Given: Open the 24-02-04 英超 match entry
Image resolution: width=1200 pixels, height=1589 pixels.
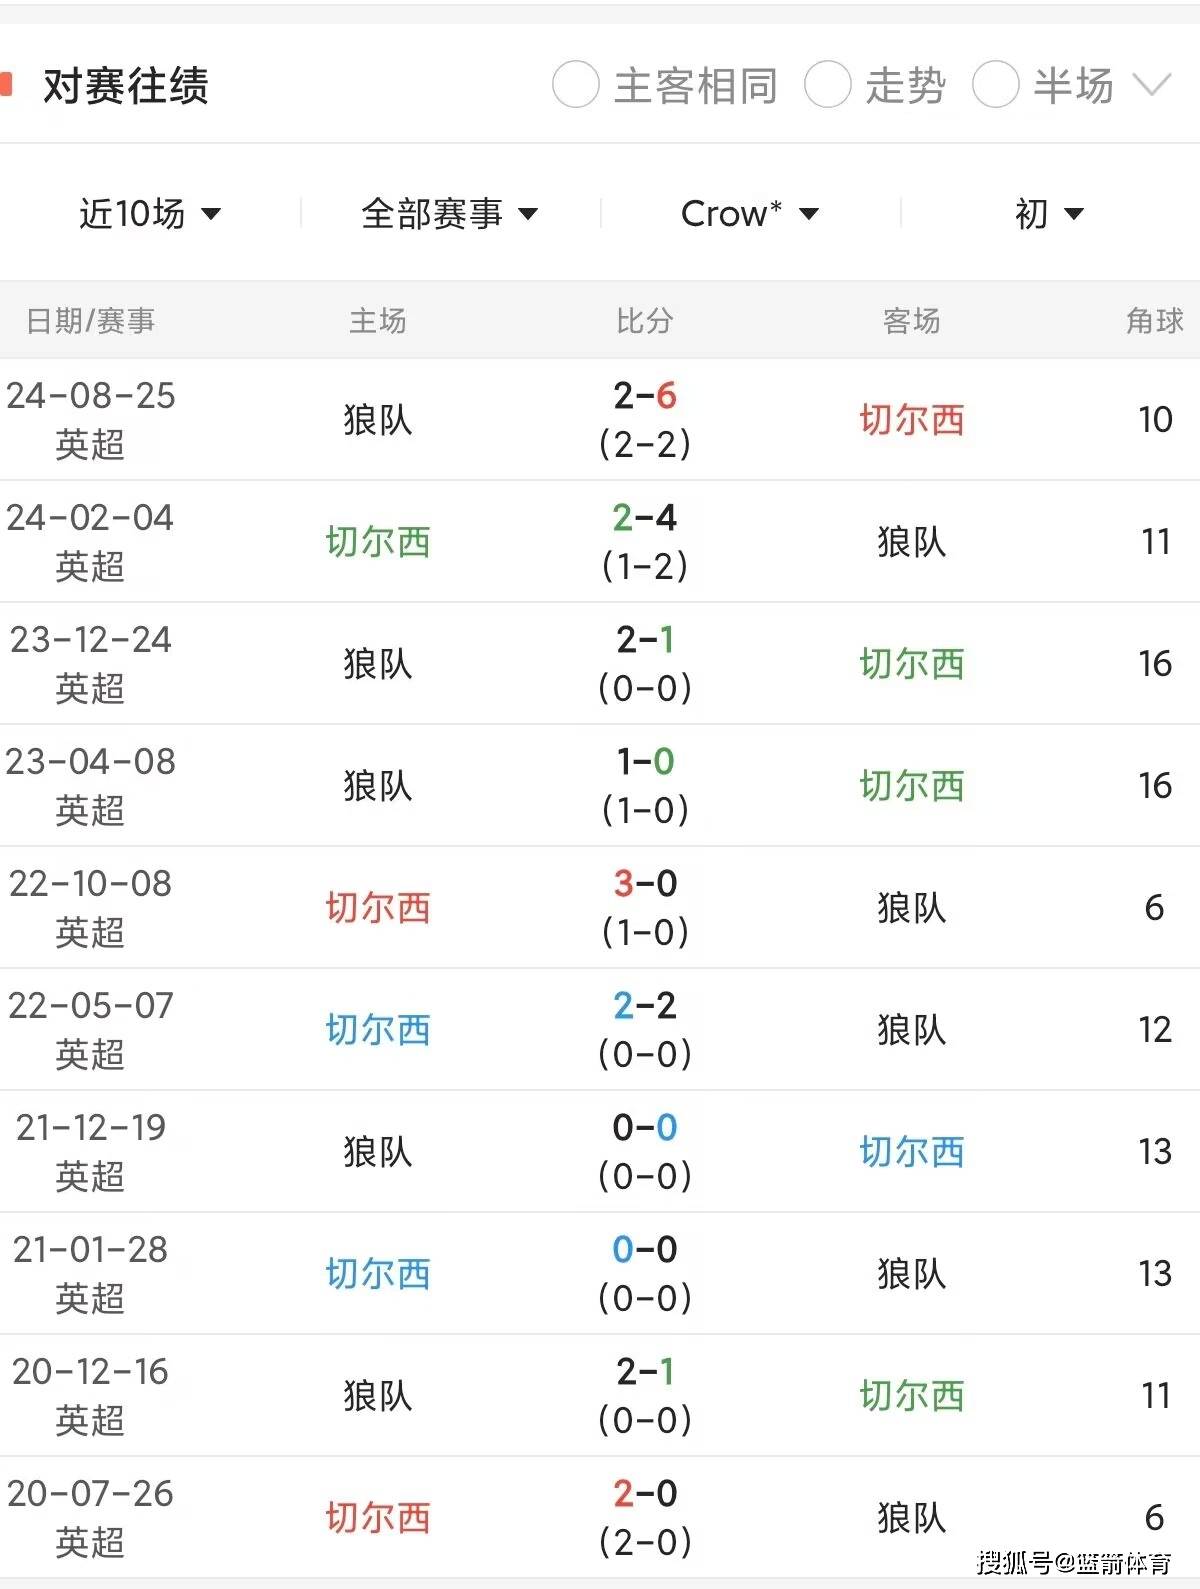Looking at the screenshot, I should tap(90, 542).
